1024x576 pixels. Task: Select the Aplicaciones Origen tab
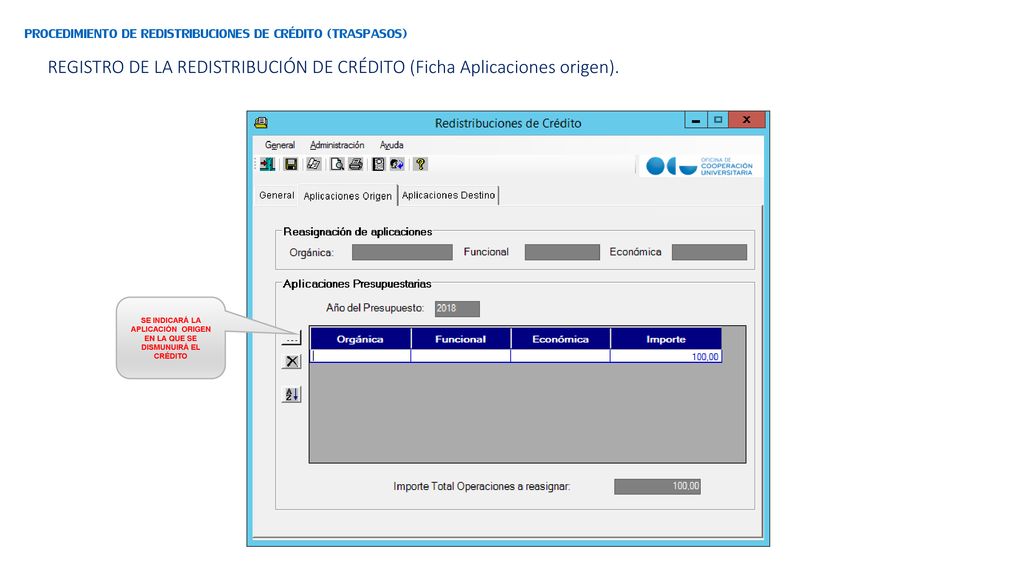pos(347,195)
